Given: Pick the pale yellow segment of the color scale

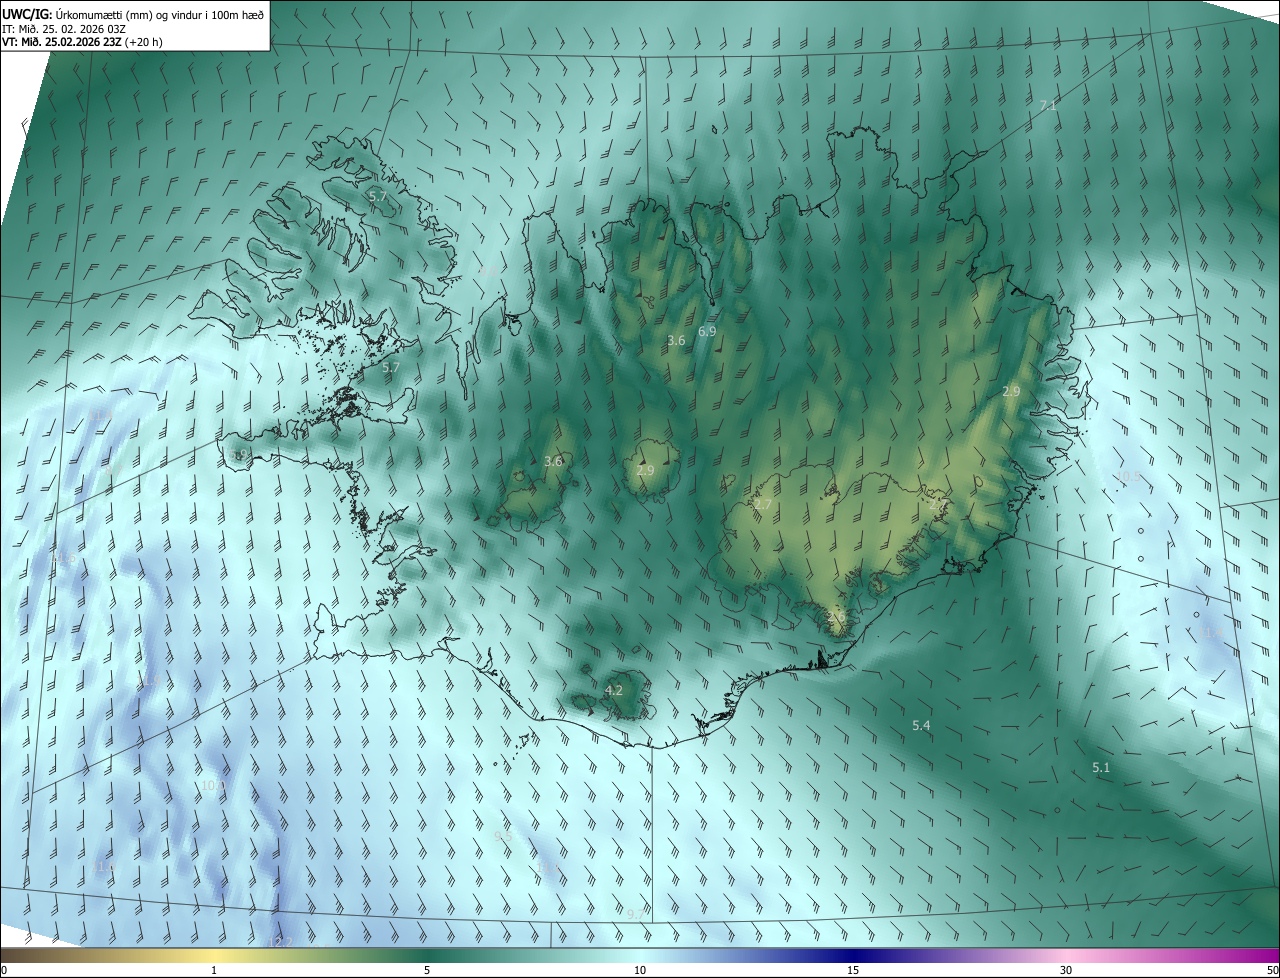Looking at the screenshot, I should 214,956.
